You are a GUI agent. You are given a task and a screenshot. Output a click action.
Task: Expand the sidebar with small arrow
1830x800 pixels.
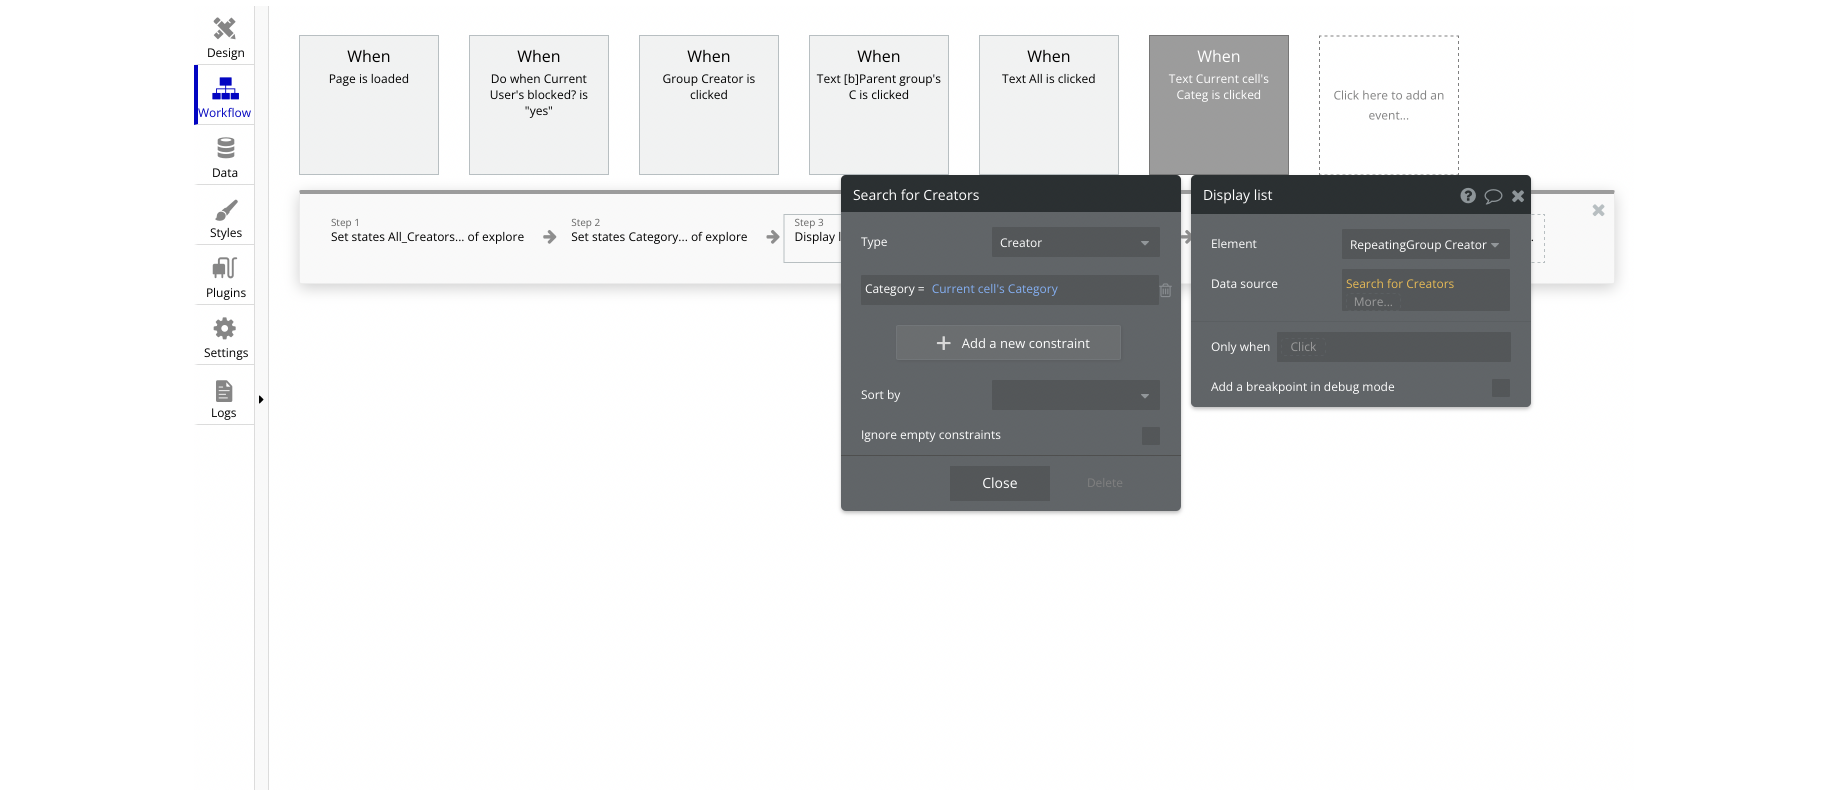[261, 400]
